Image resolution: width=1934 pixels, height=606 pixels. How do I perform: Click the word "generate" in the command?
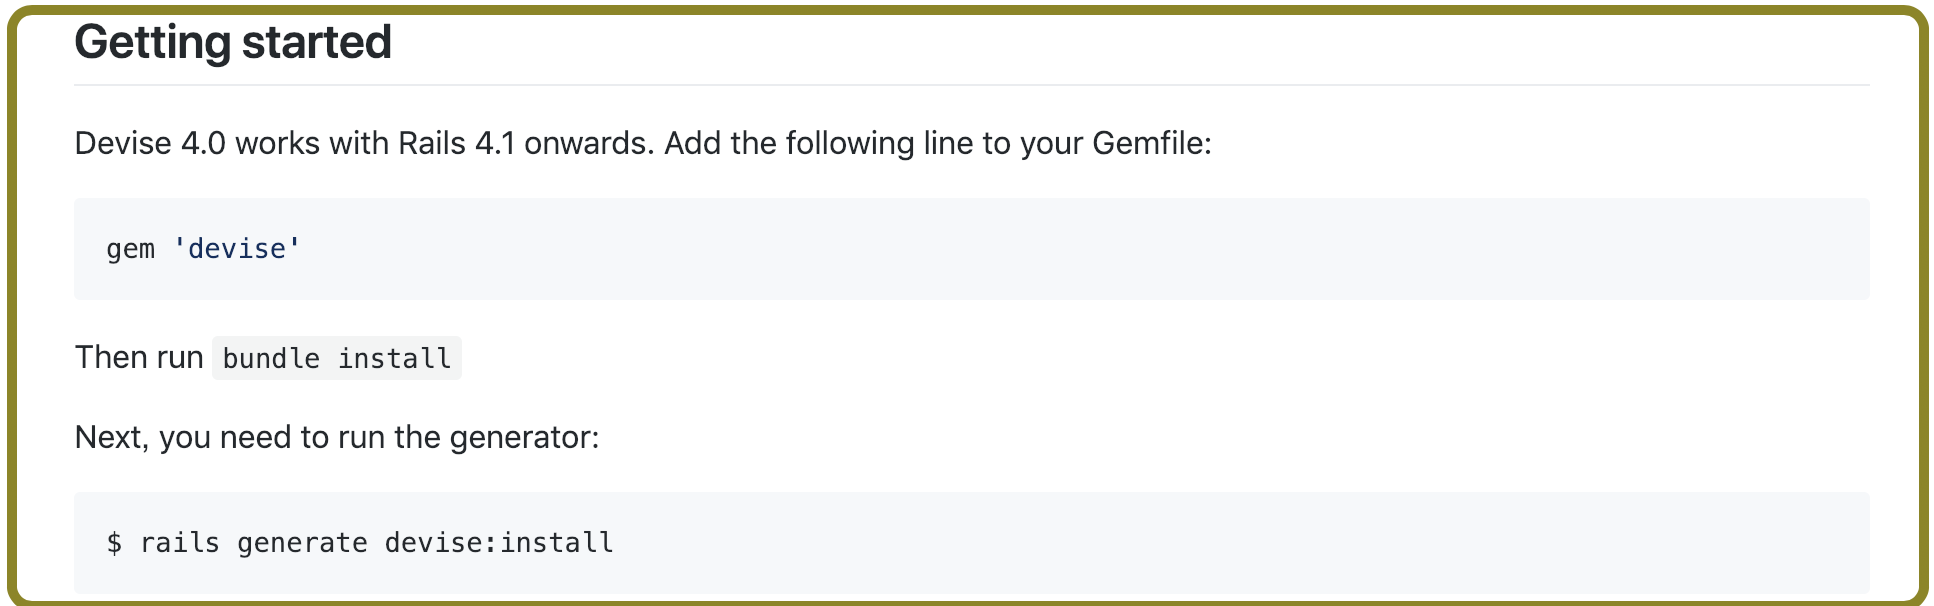click(302, 543)
